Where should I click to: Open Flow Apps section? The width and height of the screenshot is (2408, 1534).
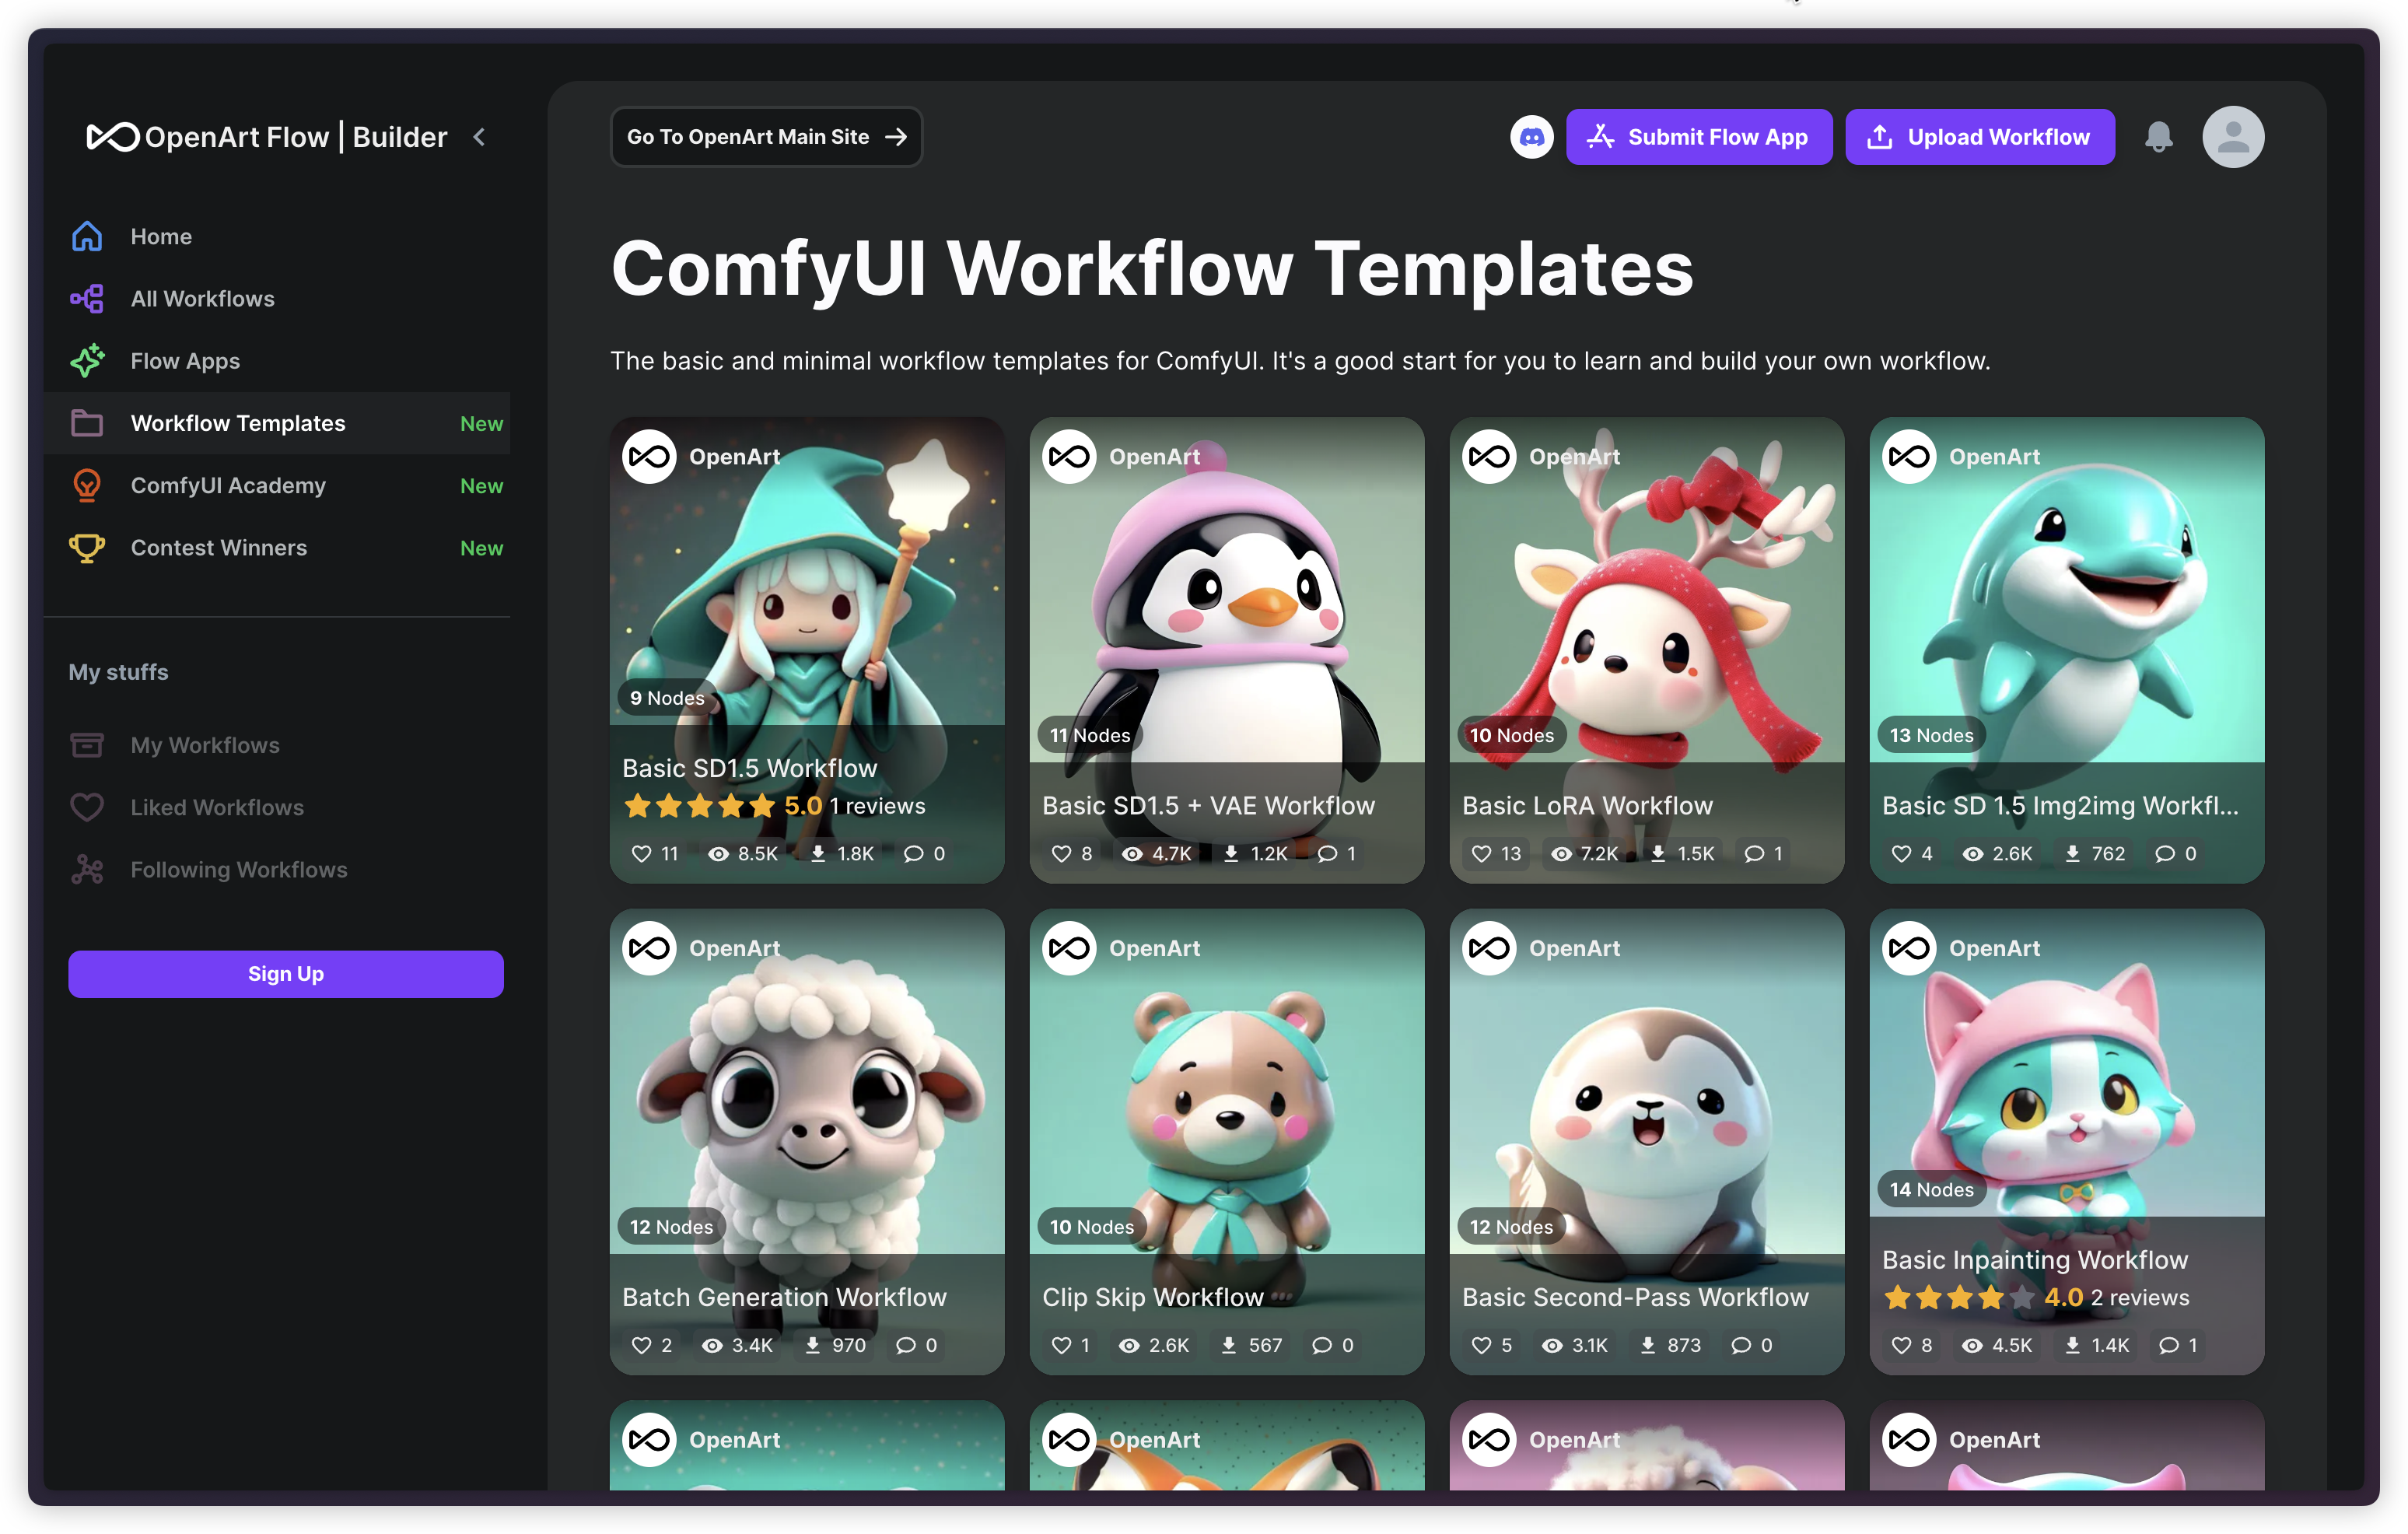pyautogui.click(x=277, y=361)
